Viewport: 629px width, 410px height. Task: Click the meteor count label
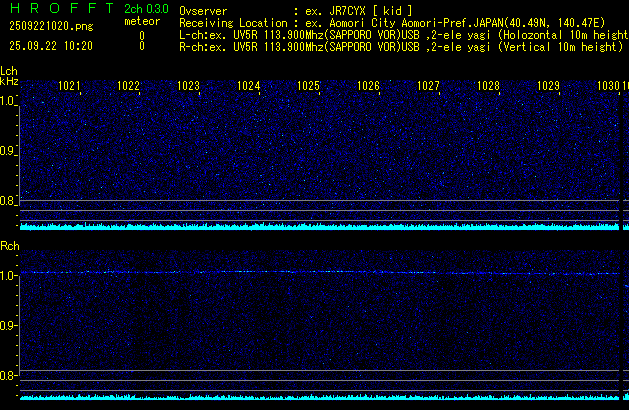click(x=141, y=21)
